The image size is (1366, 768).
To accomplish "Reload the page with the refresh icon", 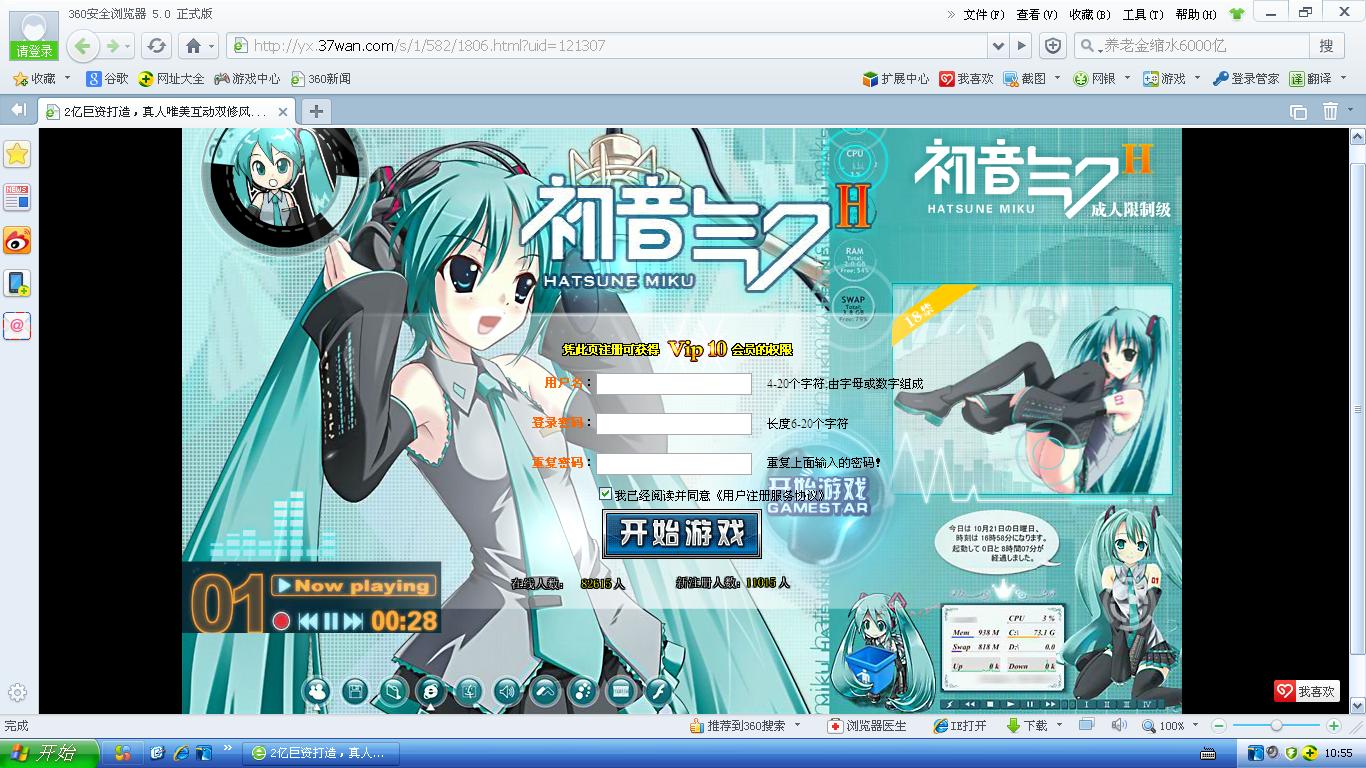I will tap(156, 46).
